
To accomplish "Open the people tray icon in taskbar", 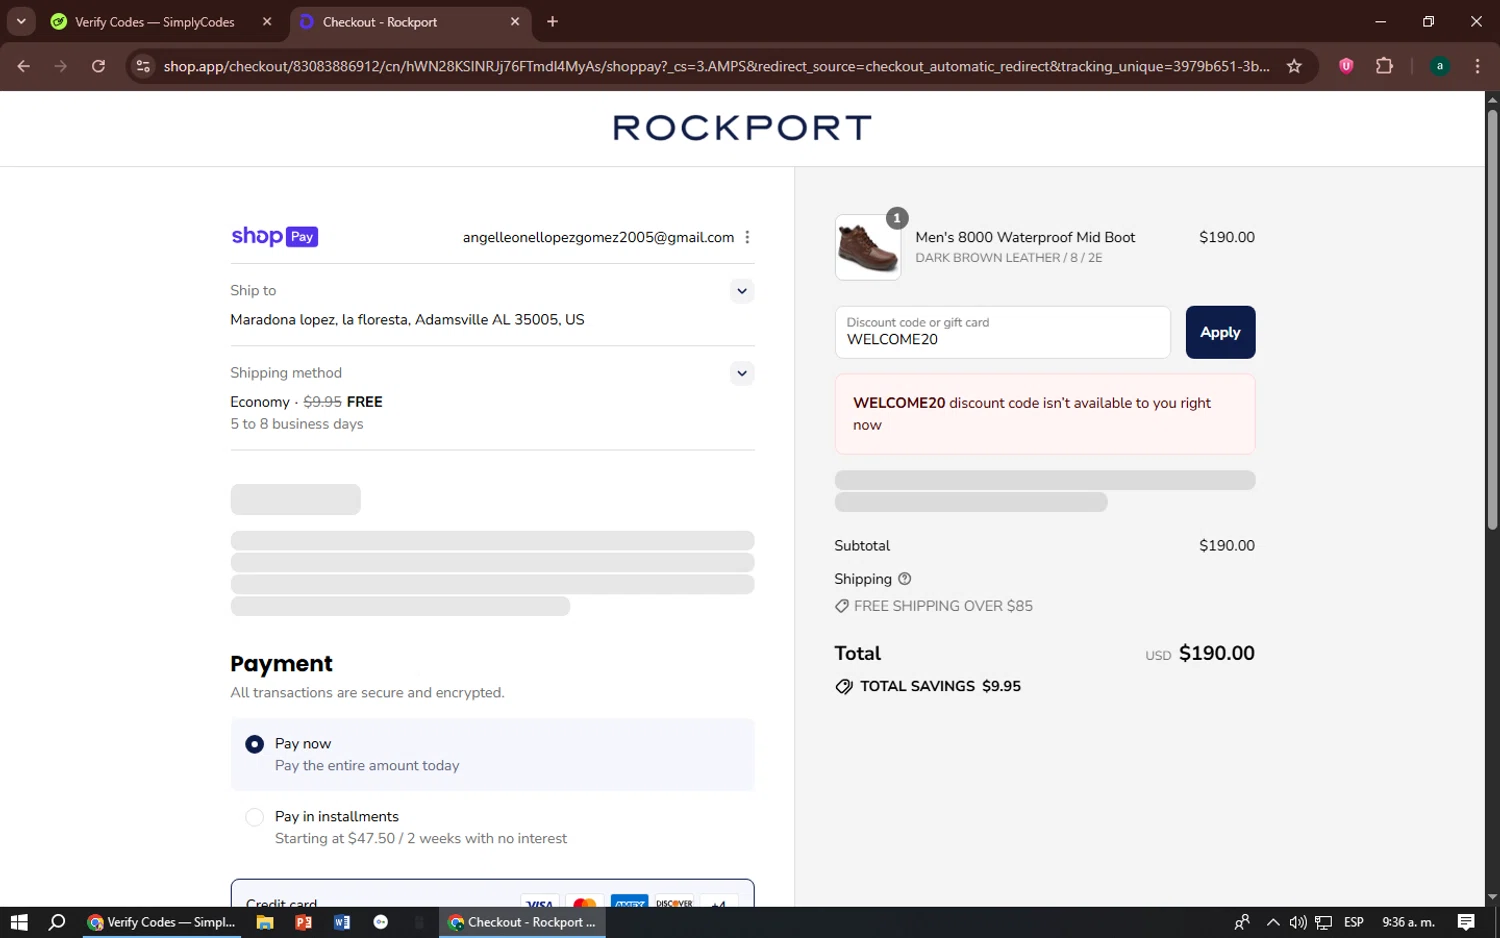I will [x=1242, y=922].
